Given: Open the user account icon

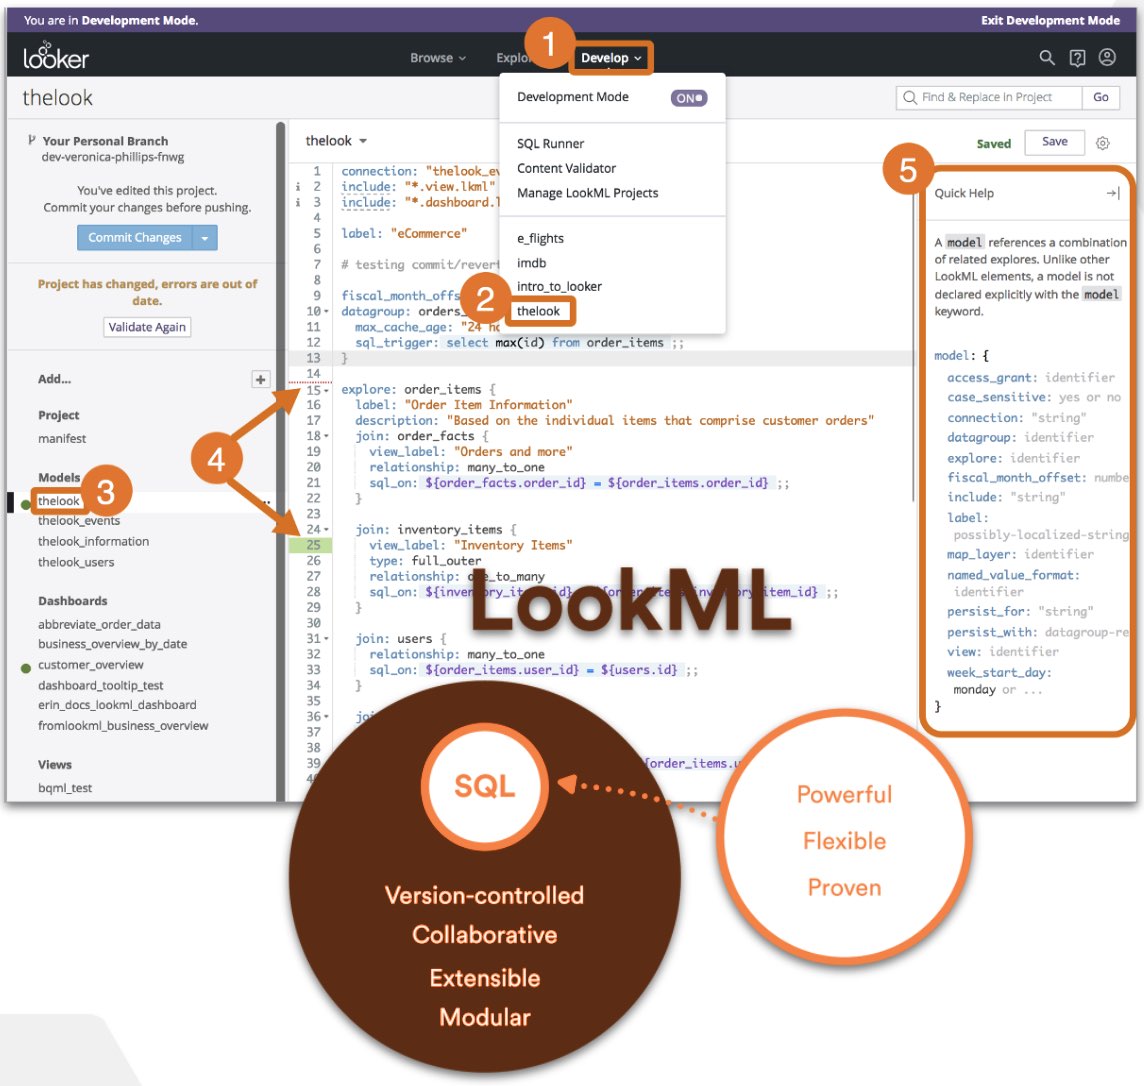Looking at the screenshot, I should (x=1107, y=57).
